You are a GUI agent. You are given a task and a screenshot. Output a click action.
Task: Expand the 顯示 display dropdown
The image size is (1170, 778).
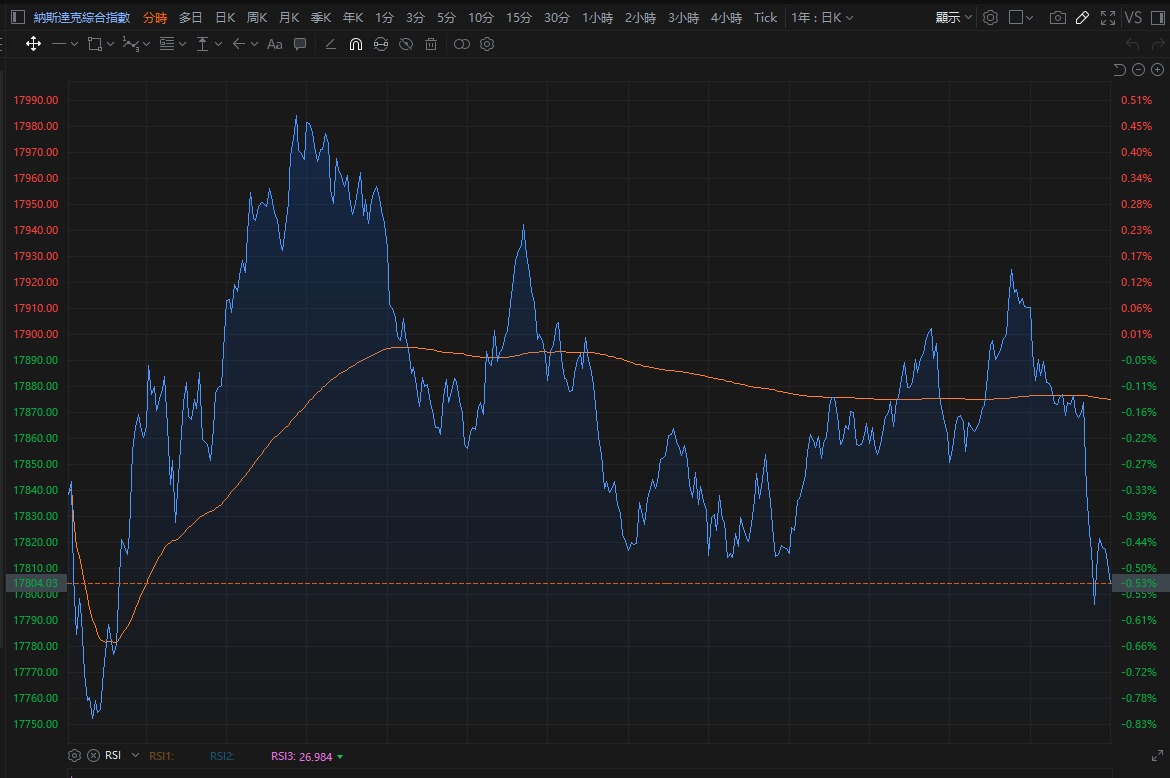point(954,18)
